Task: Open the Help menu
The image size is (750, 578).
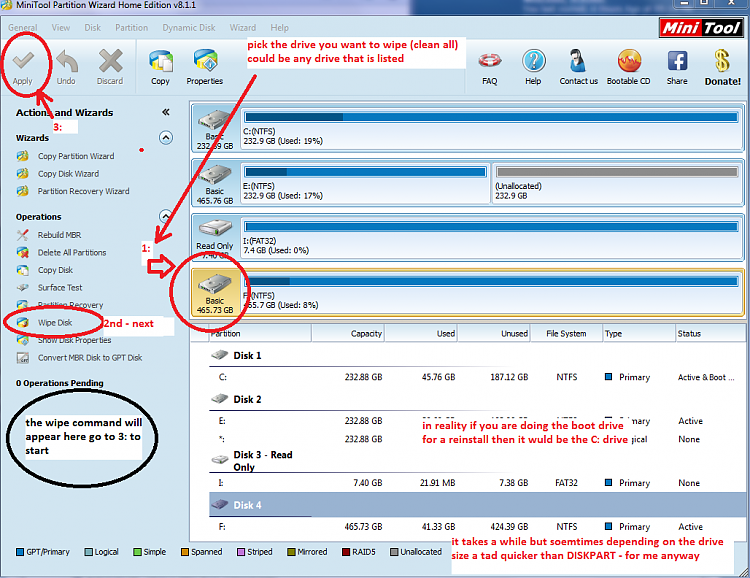Action: 279,28
